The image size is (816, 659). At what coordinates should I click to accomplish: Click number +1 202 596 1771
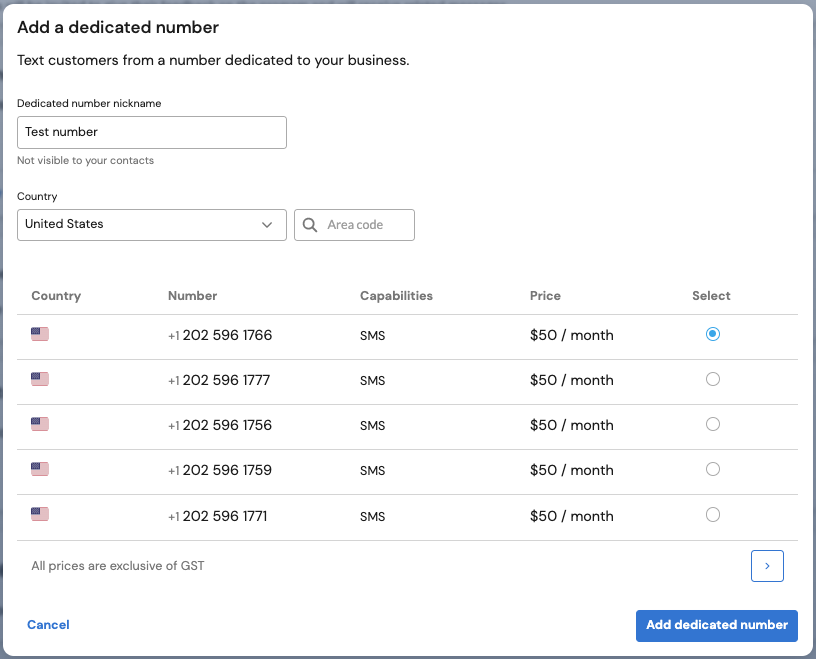tap(218, 516)
